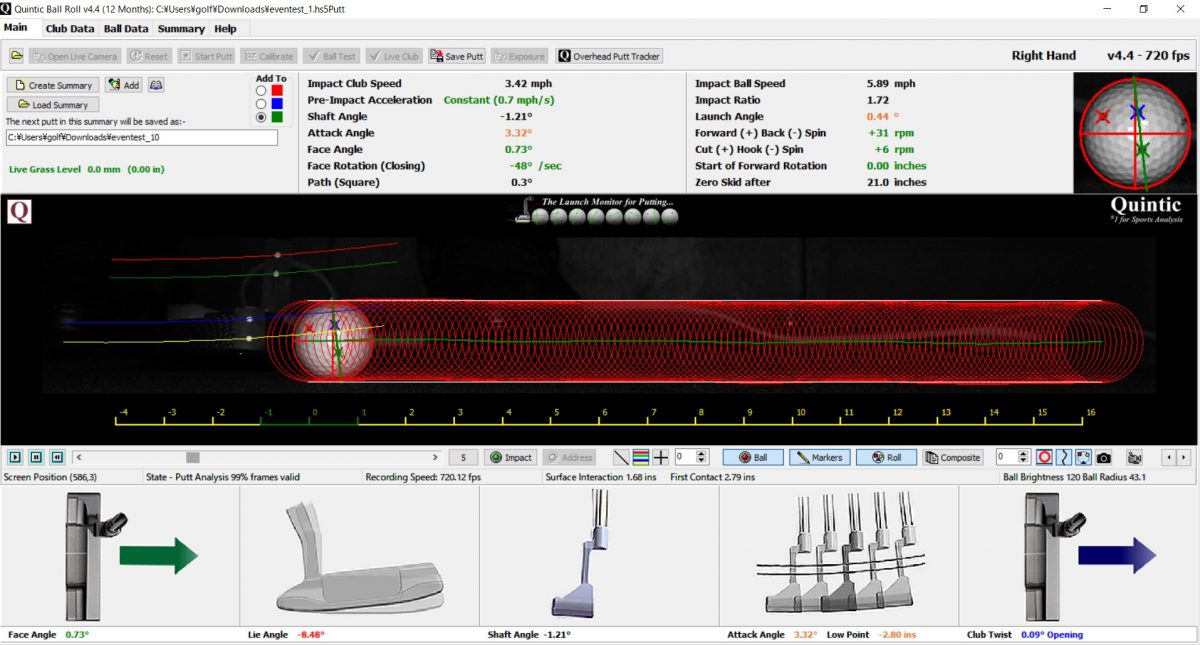The image size is (1200, 645).
Task: Click the curved path line icon
Action: coord(1065,457)
